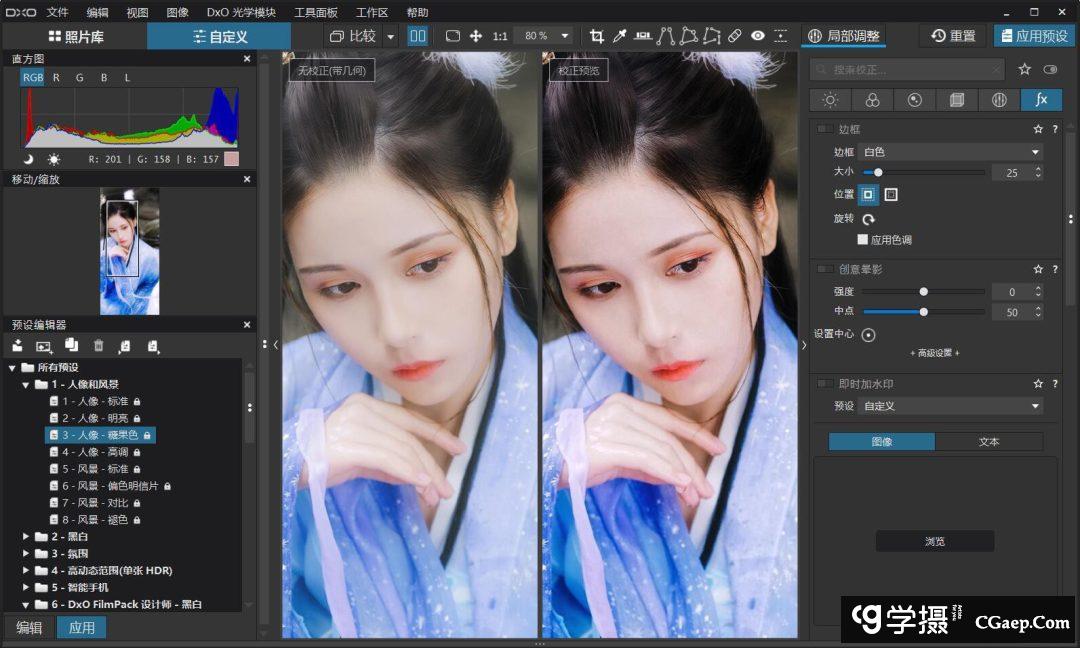Viewport: 1080px width, 648px height.
Task: Open the 边框 color dropdown showing 白色
Action: (x=951, y=152)
